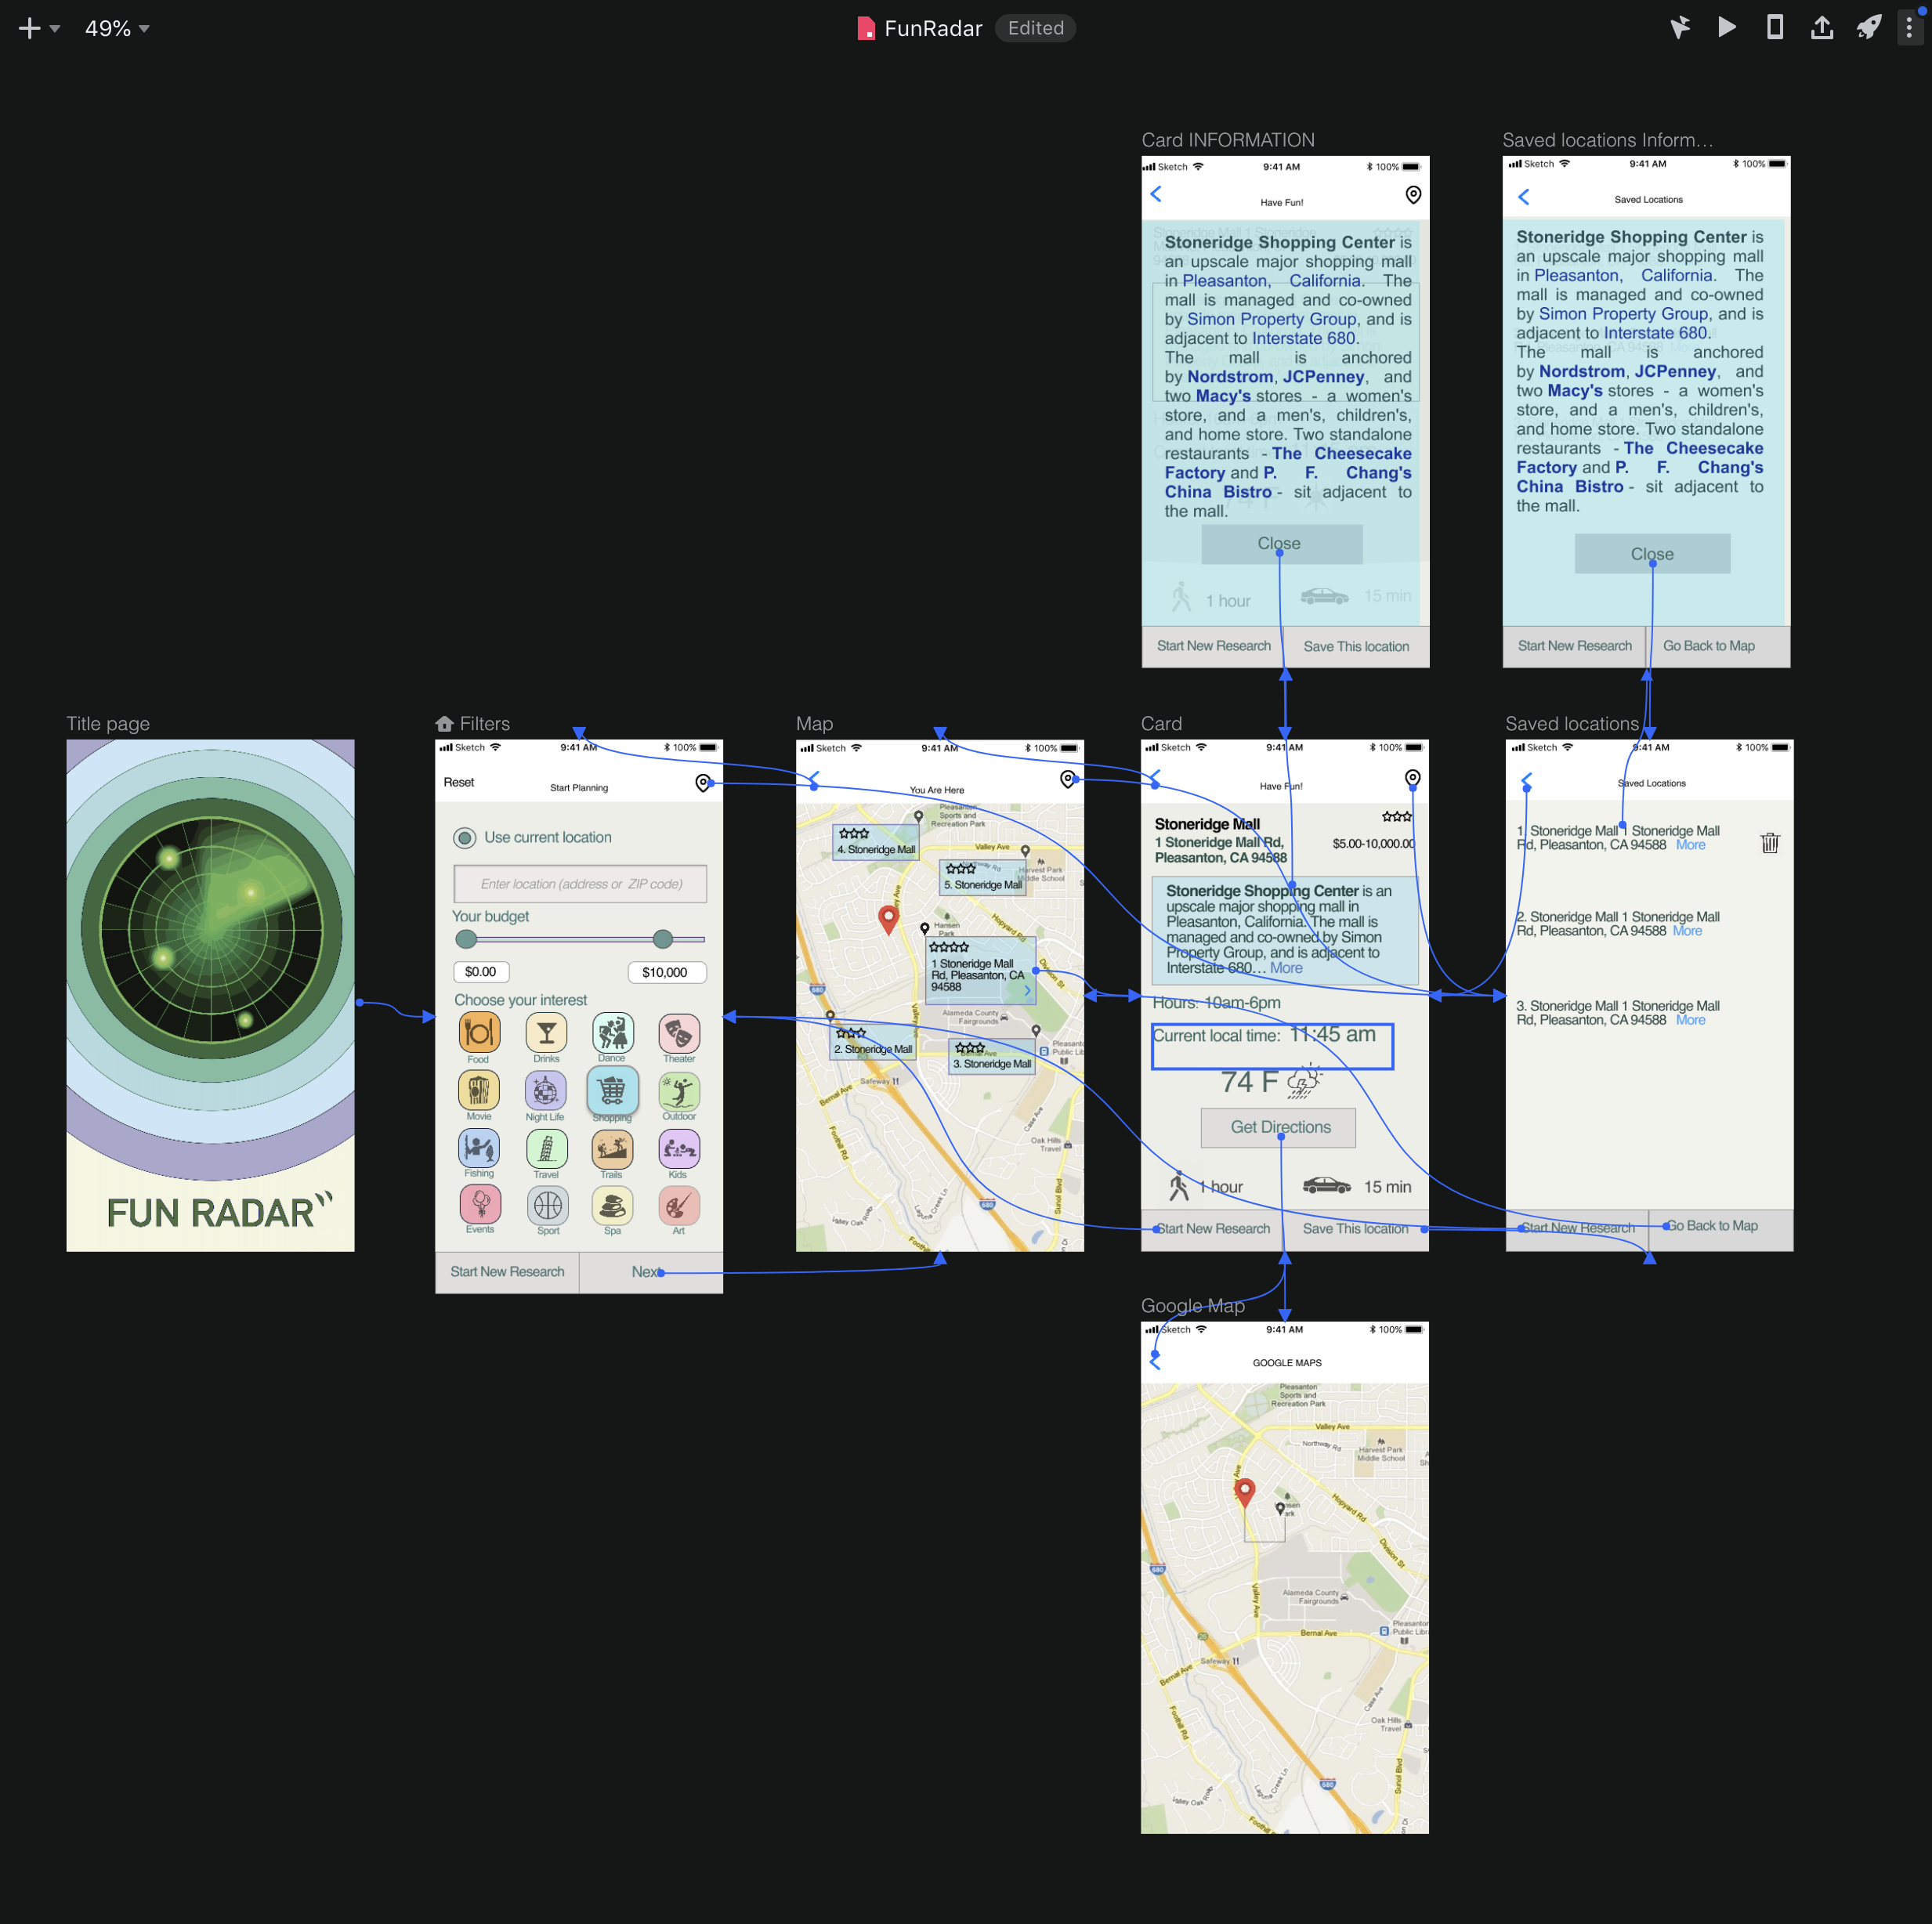Click the FUN RADAR title page artboard

[x=210, y=995]
